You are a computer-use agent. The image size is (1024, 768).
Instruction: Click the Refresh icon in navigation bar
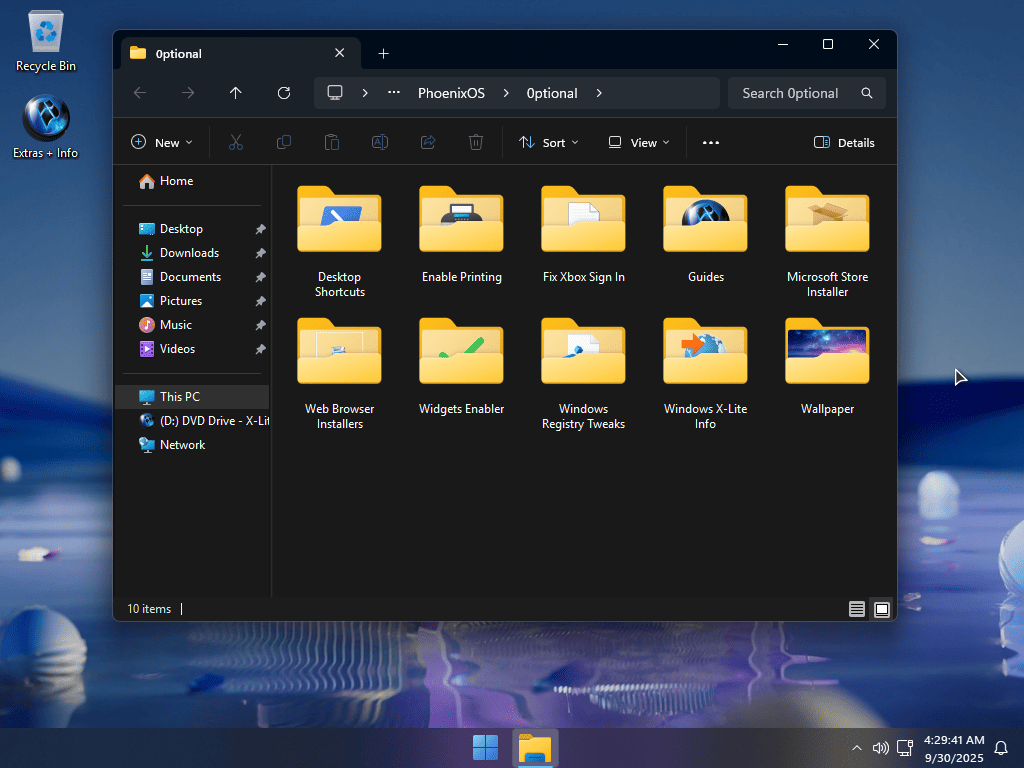(284, 93)
